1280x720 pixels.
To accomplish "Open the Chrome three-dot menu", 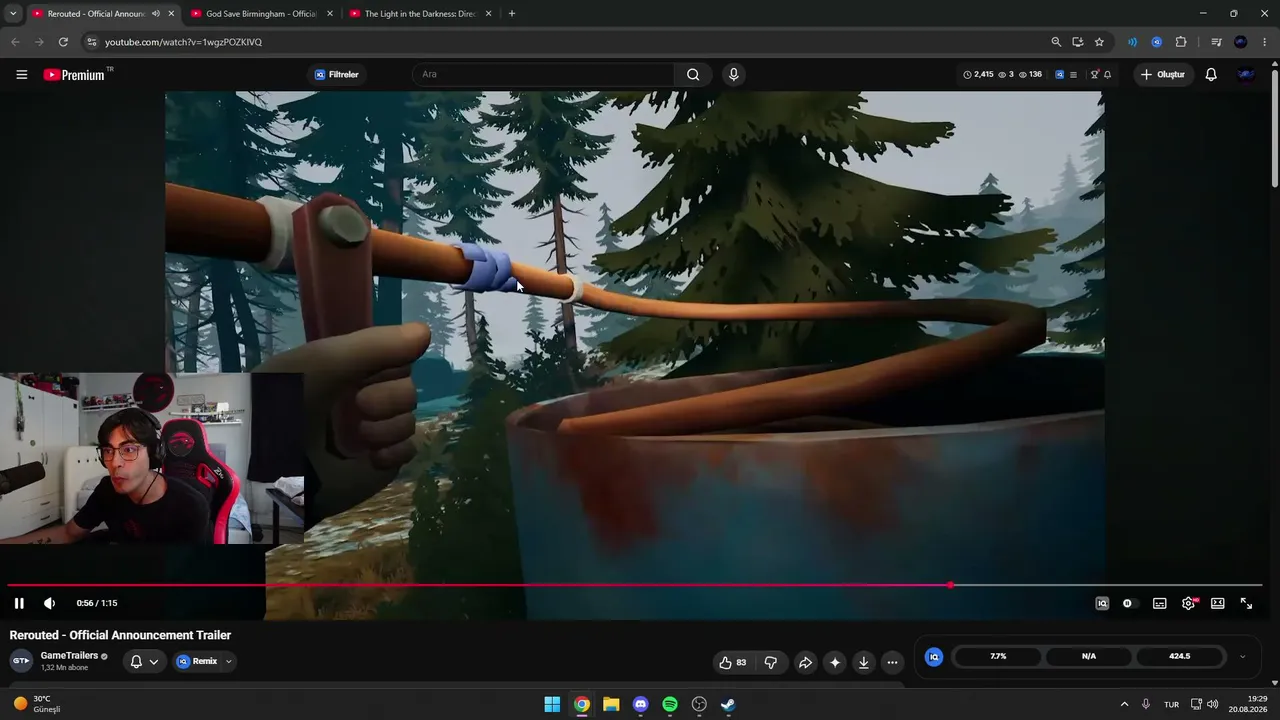I will coord(1265,42).
